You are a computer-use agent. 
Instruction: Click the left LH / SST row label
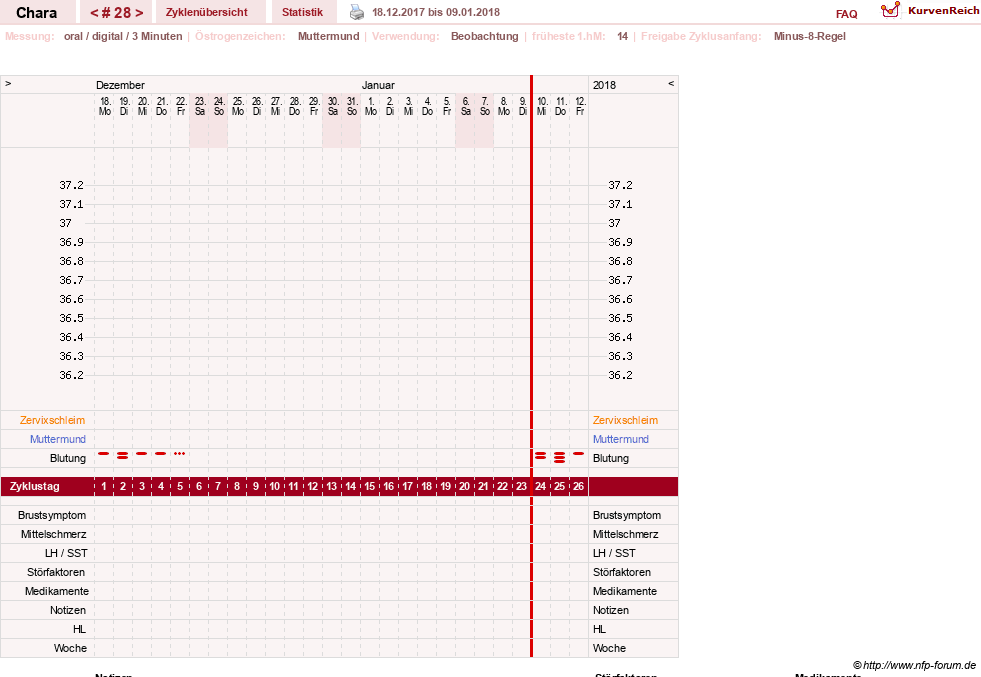tap(66, 553)
